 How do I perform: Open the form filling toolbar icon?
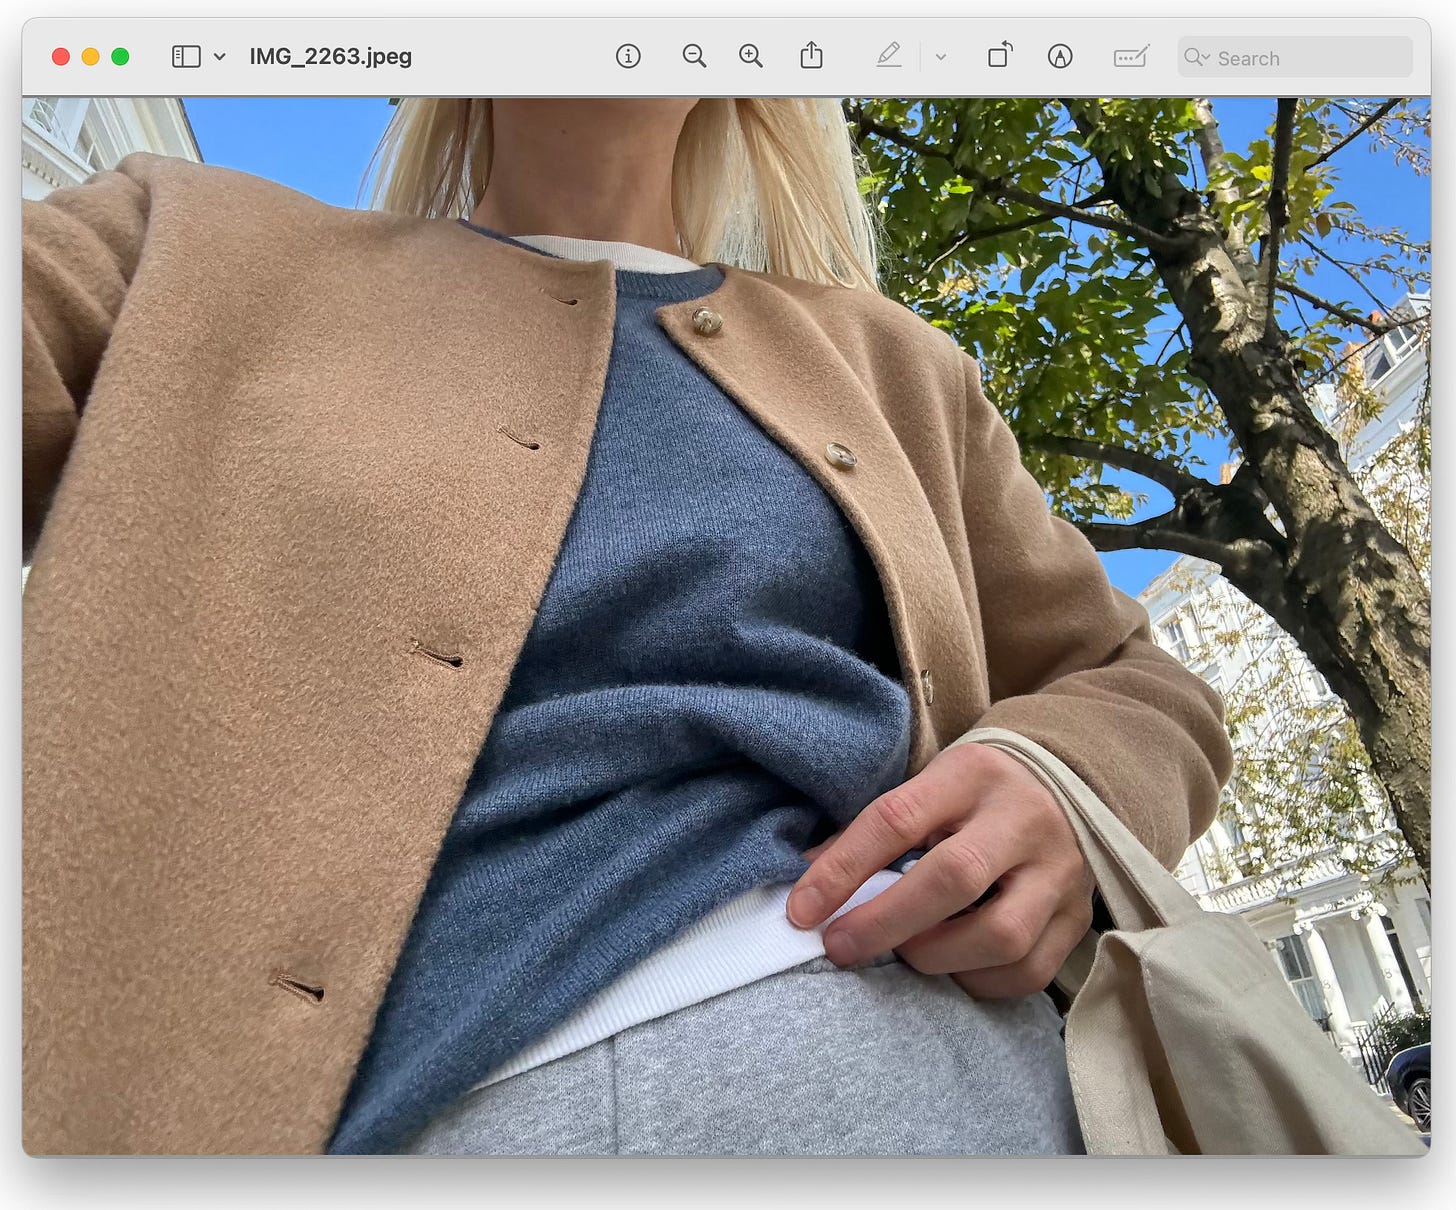click(1131, 56)
